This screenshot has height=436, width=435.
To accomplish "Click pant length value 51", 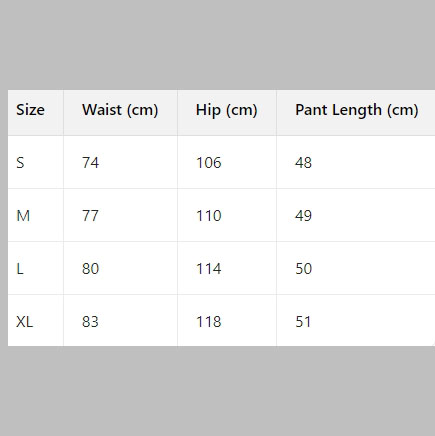I will coord(303,322).
